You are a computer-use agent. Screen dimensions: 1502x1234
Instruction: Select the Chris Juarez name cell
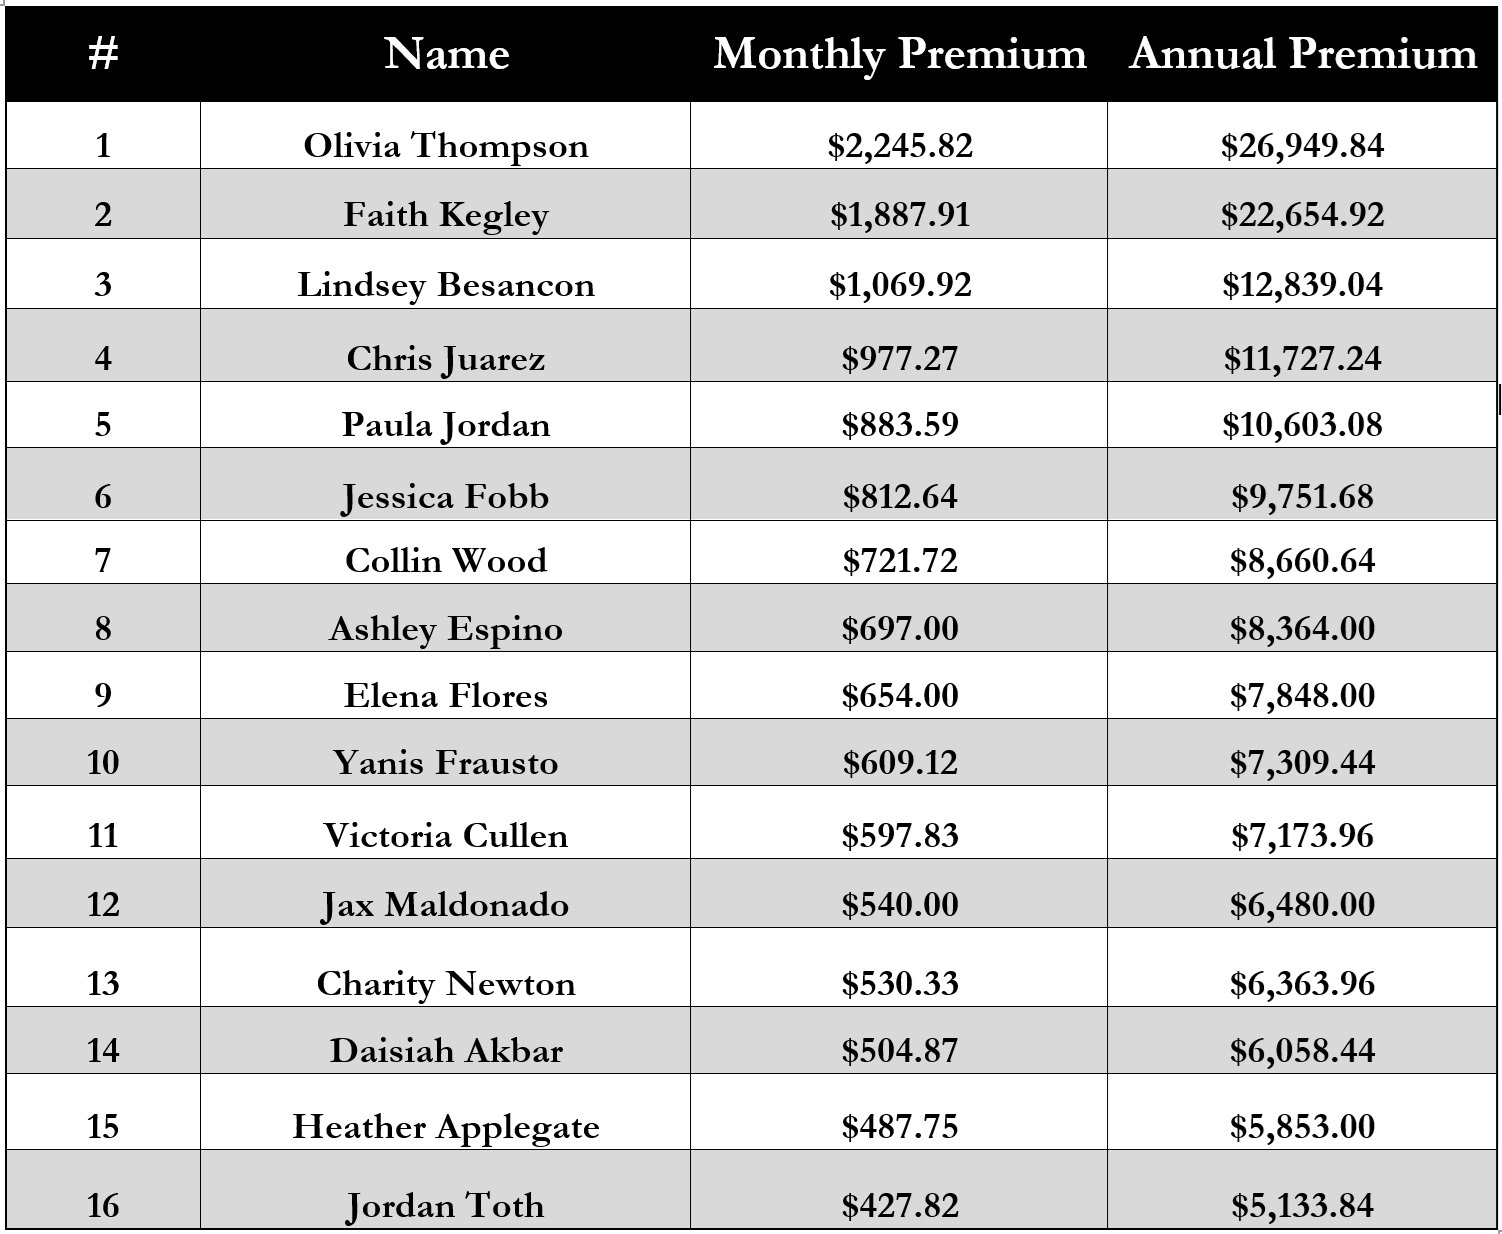pyautogui.click(x=445, y=345)
